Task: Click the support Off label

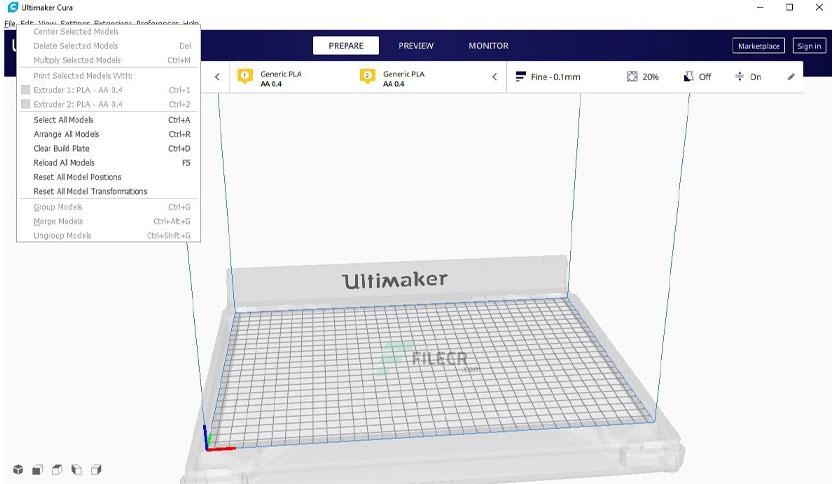Action: point(705,77)
